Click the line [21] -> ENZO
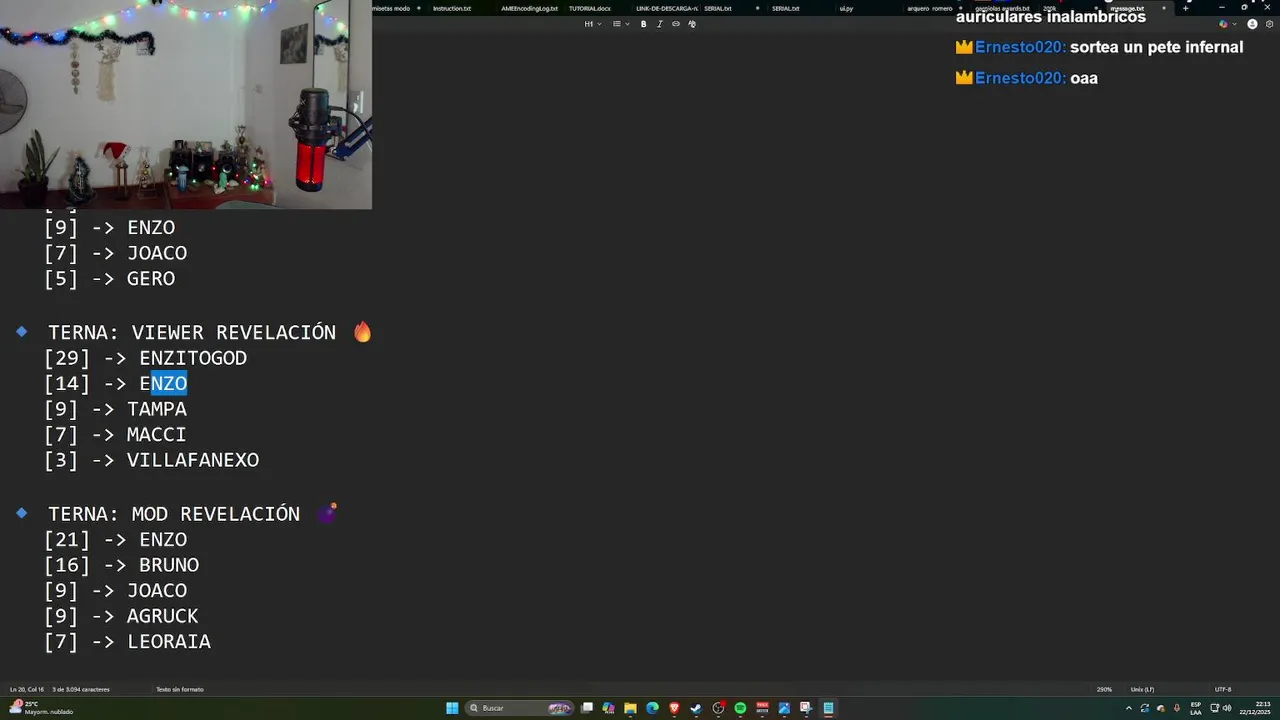 [115, 539]
